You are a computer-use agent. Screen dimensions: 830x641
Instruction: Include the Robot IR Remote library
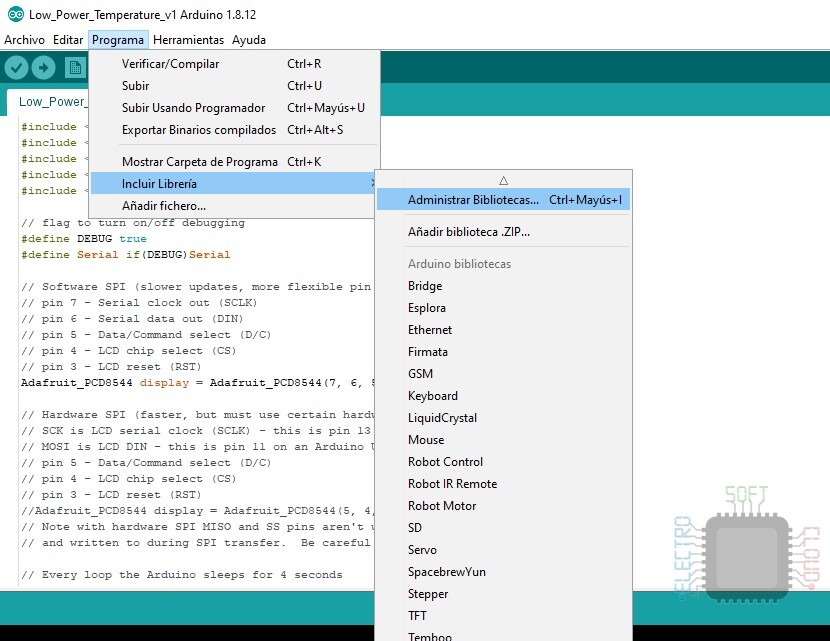click(503, 484)
